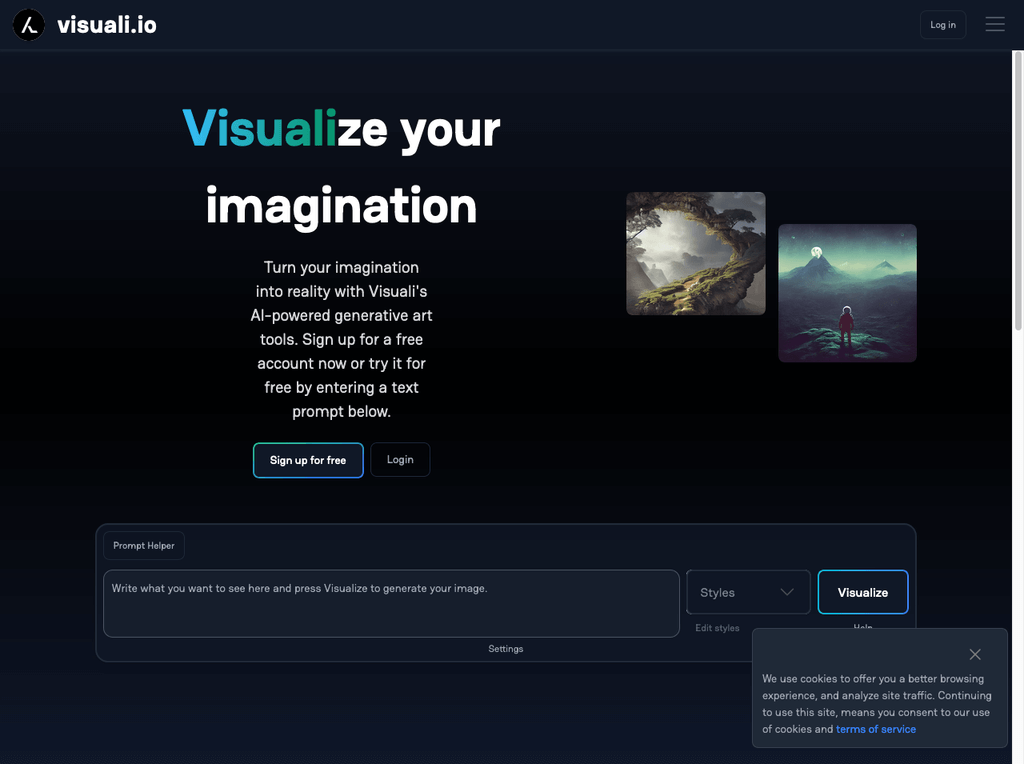Click the visuali.io site name text
This screenshot has height=764, width=1024.
point(108,24)
